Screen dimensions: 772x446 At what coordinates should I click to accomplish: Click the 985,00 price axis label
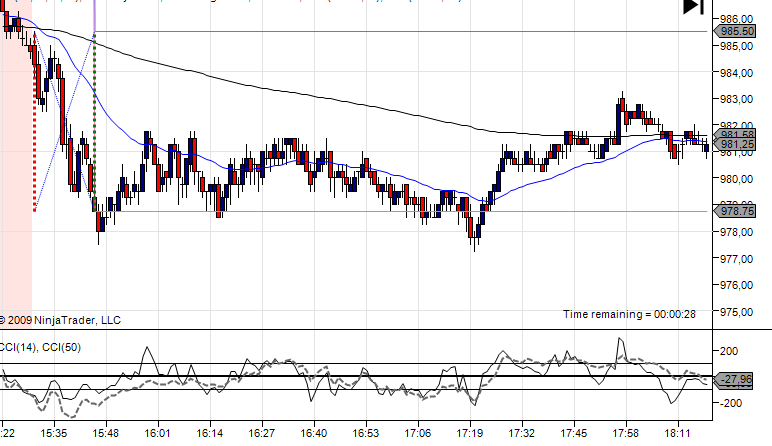point(737,46)
